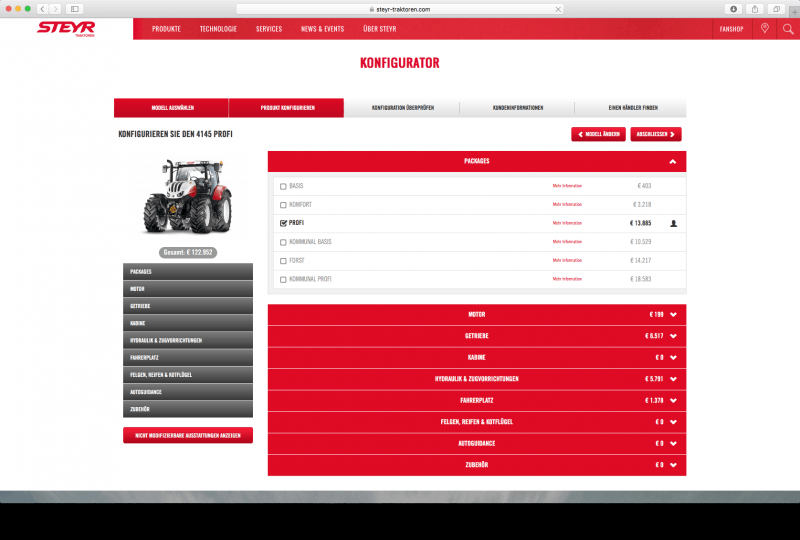Click the person icon on Profi row
Viewport: 800px width, 540px height.
click(x=673, y=223)
